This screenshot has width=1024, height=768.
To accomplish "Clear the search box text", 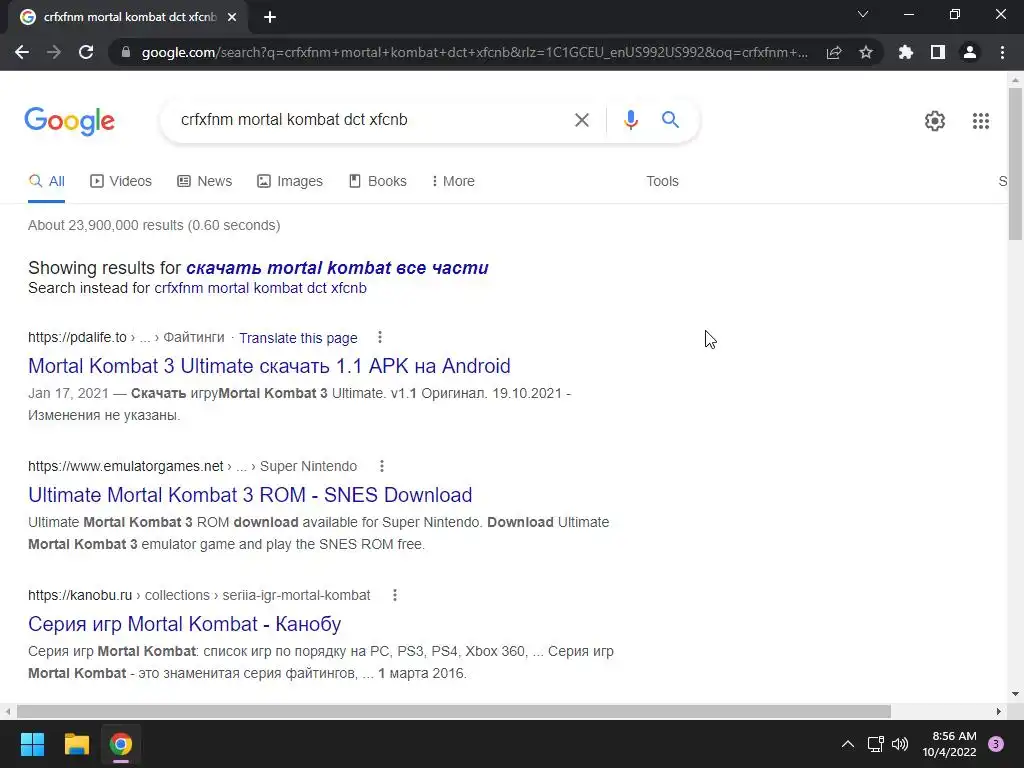I will 581,120.
